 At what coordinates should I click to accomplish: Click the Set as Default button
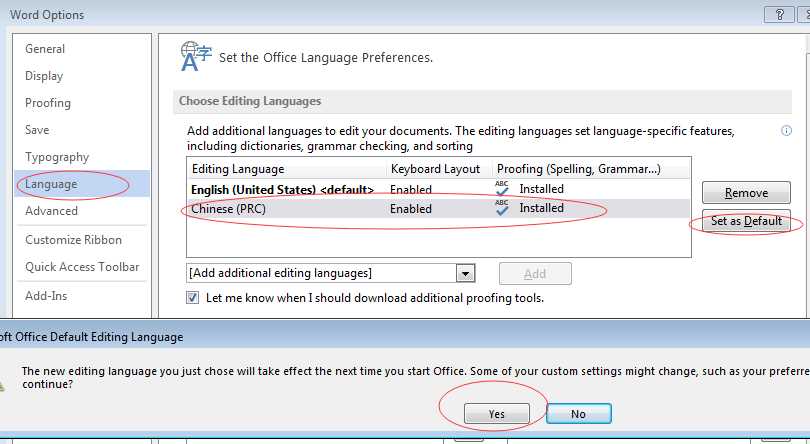[x=746, y=221]
